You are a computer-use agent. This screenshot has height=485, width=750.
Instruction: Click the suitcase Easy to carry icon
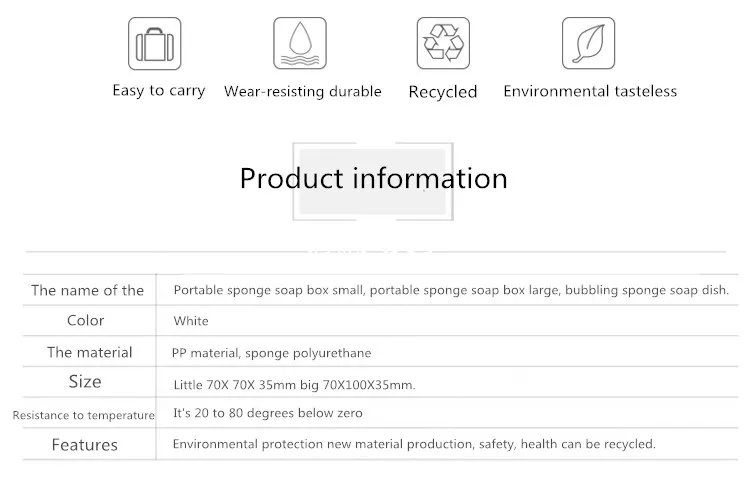pyautogui.click(x=154, y=43)
